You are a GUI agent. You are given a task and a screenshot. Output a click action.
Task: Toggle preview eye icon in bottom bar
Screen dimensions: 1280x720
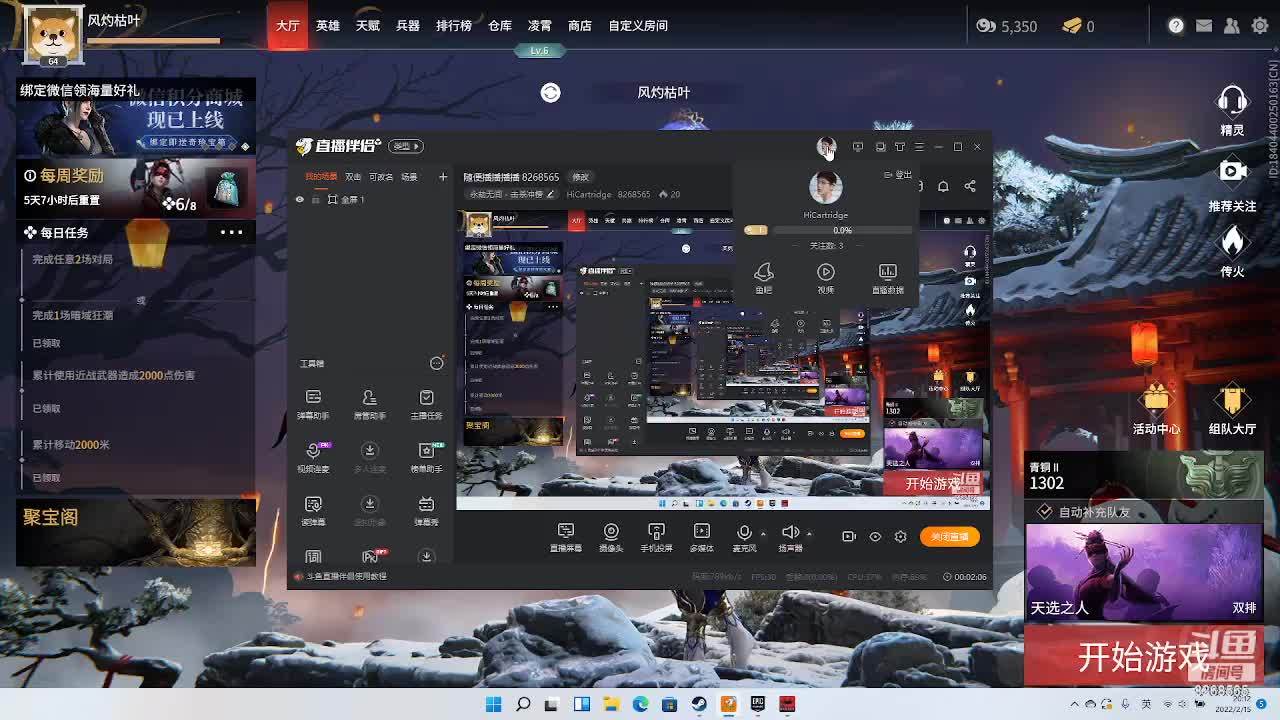coord(875,536)
